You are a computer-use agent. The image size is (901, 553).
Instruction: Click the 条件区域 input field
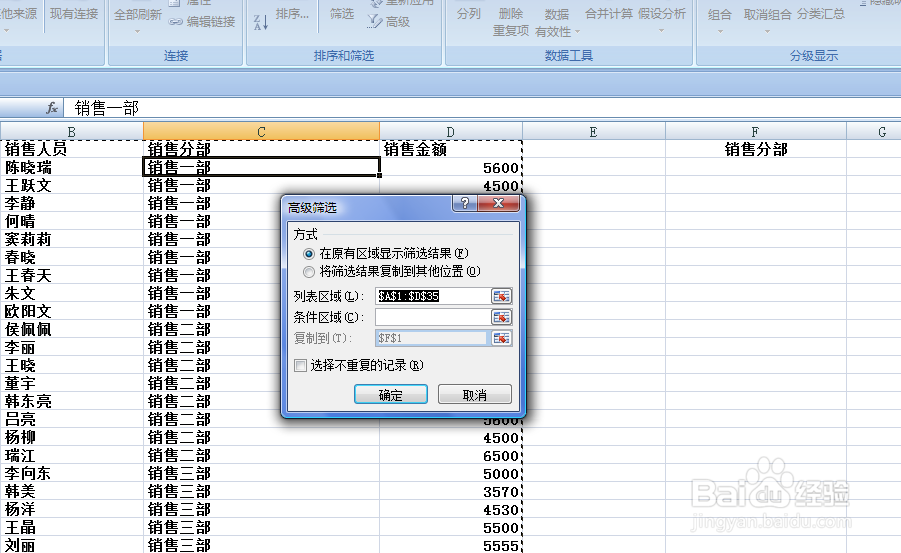tap(432, 317)
